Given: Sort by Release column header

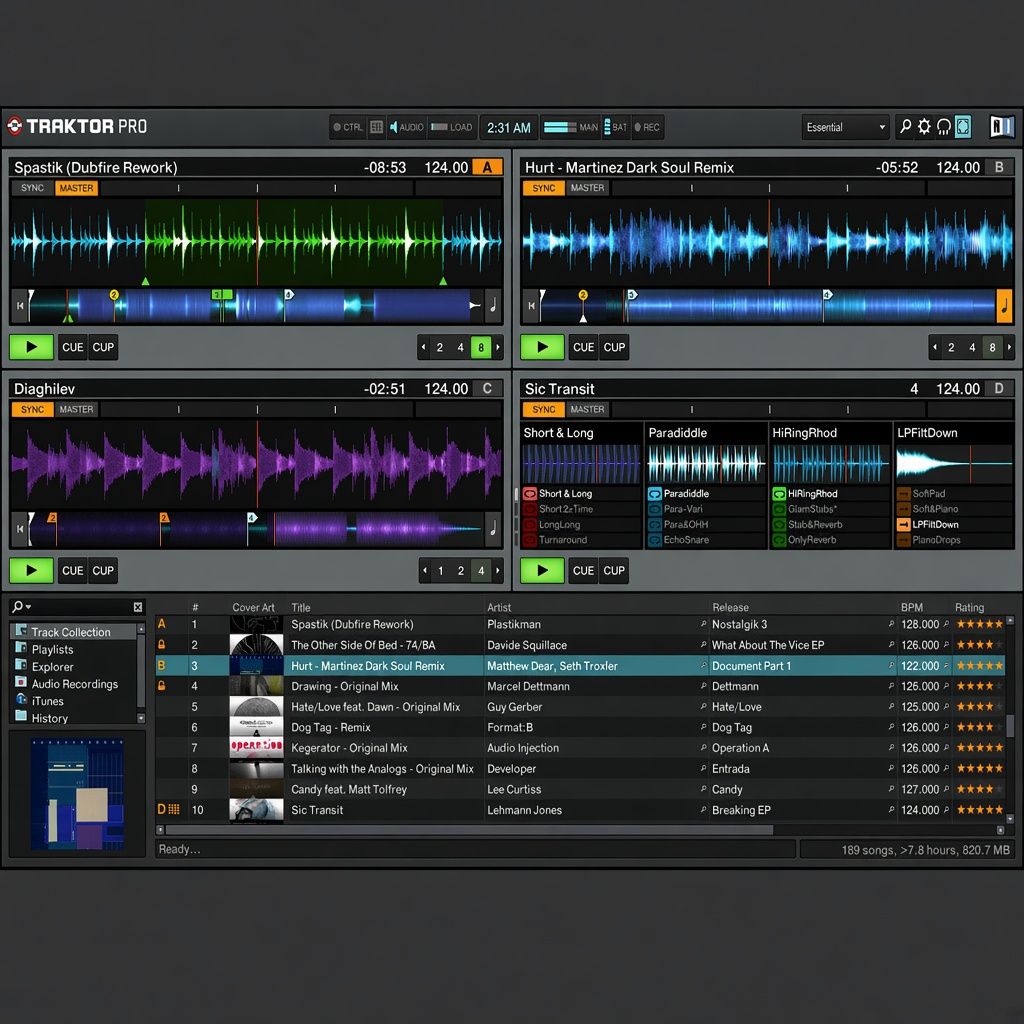Looking at the screenshot, I should [x=730, y=607].
